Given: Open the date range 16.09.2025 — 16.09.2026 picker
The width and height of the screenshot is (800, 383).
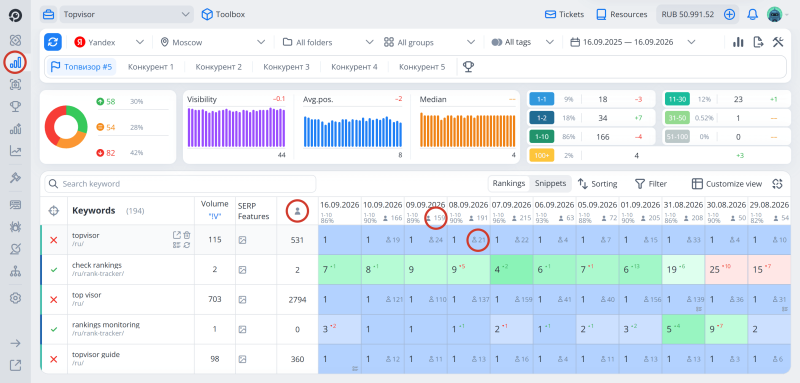Looking at the screenshot, I should click(633, 42).
